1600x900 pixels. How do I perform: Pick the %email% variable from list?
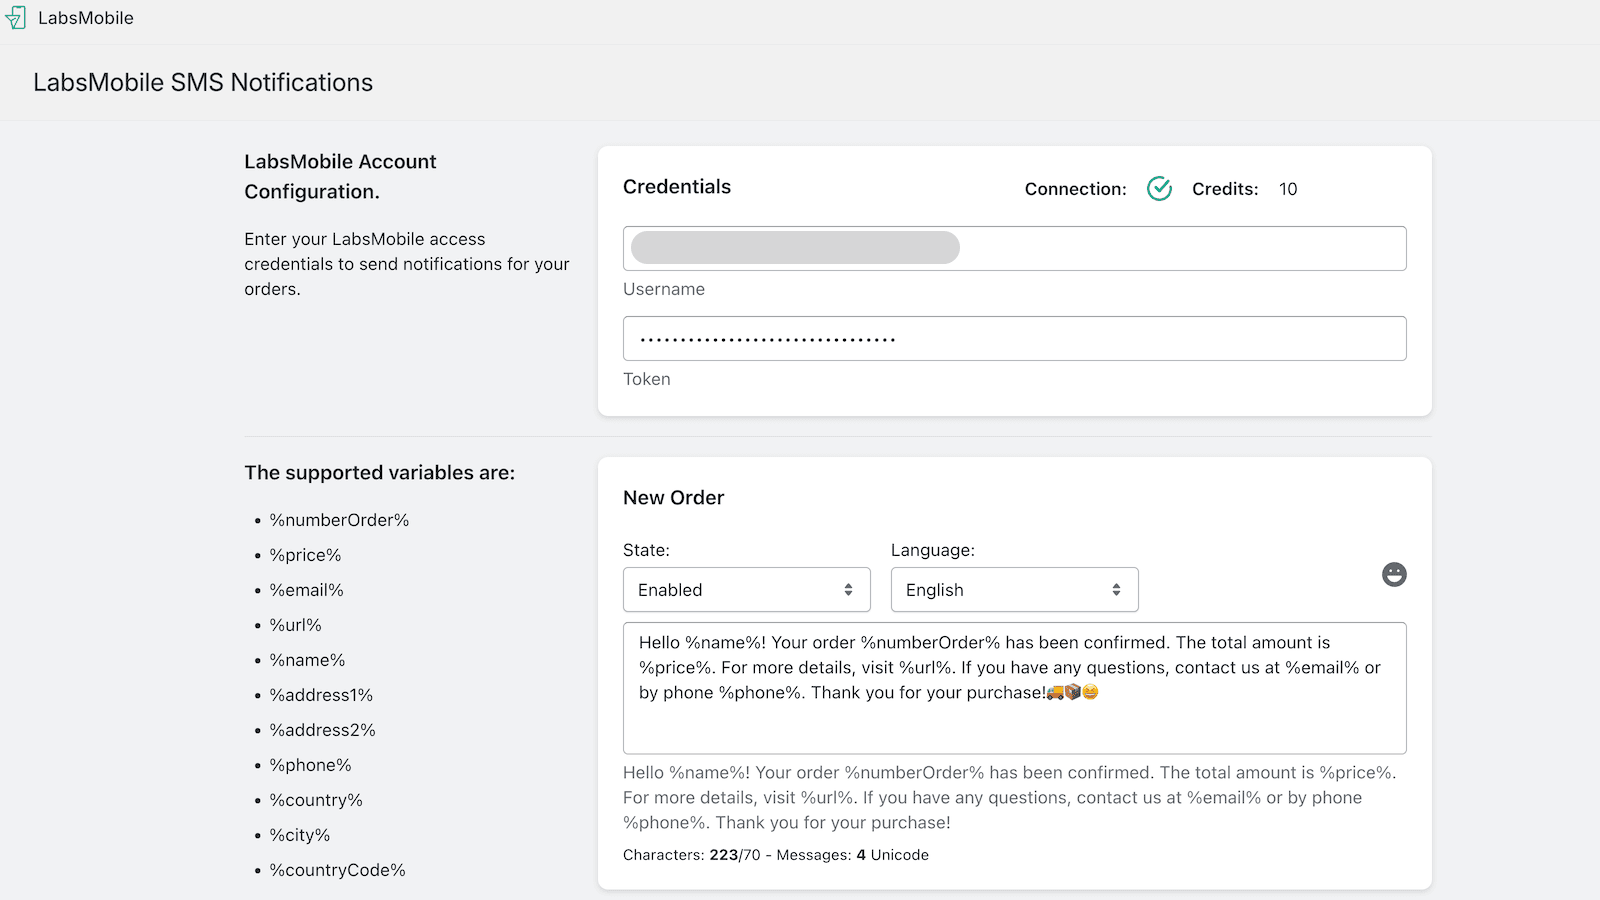tap(306, 590)
